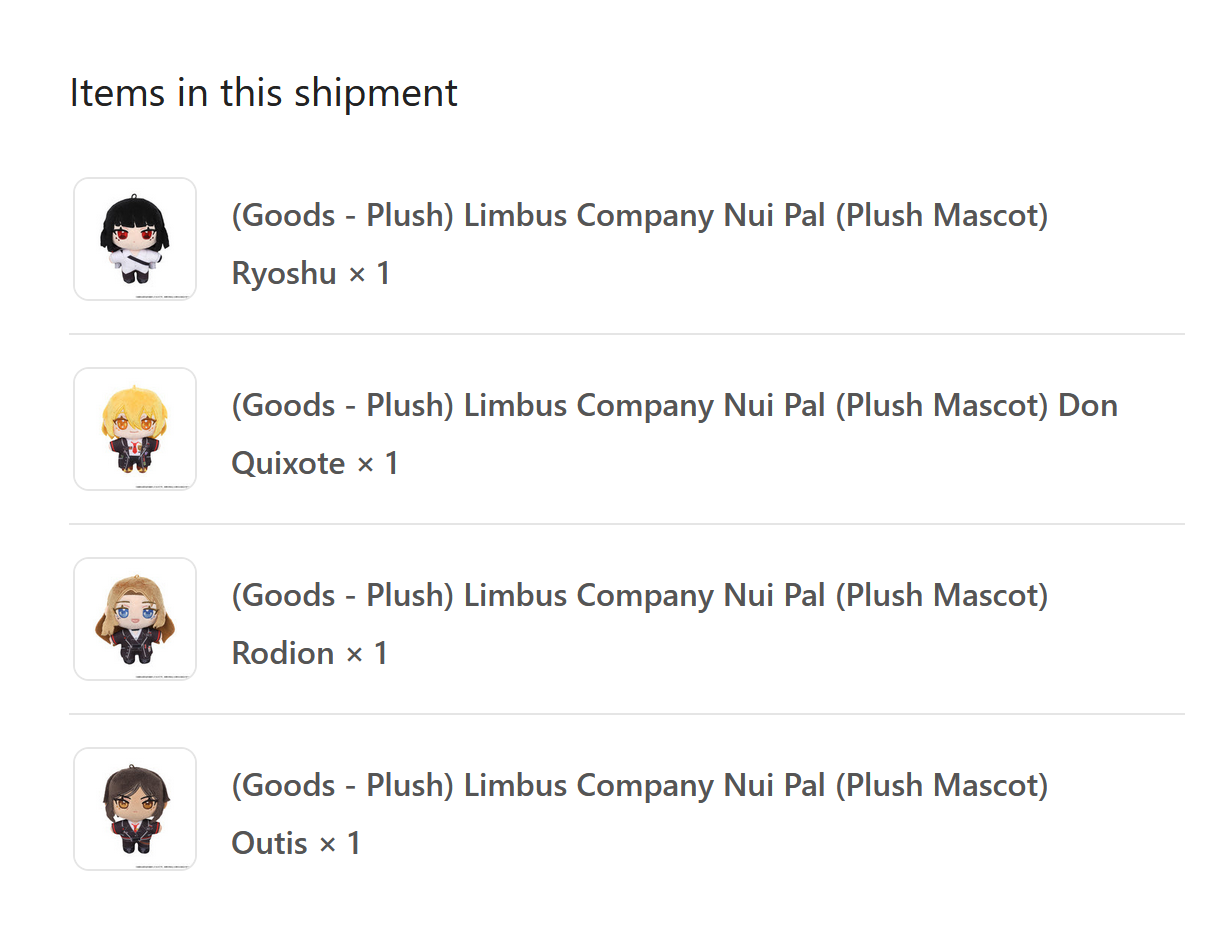Screen dimensions: 1212x944
Task: Open the Ryoshu plush thumbnail image
Action: pos(135,239)
